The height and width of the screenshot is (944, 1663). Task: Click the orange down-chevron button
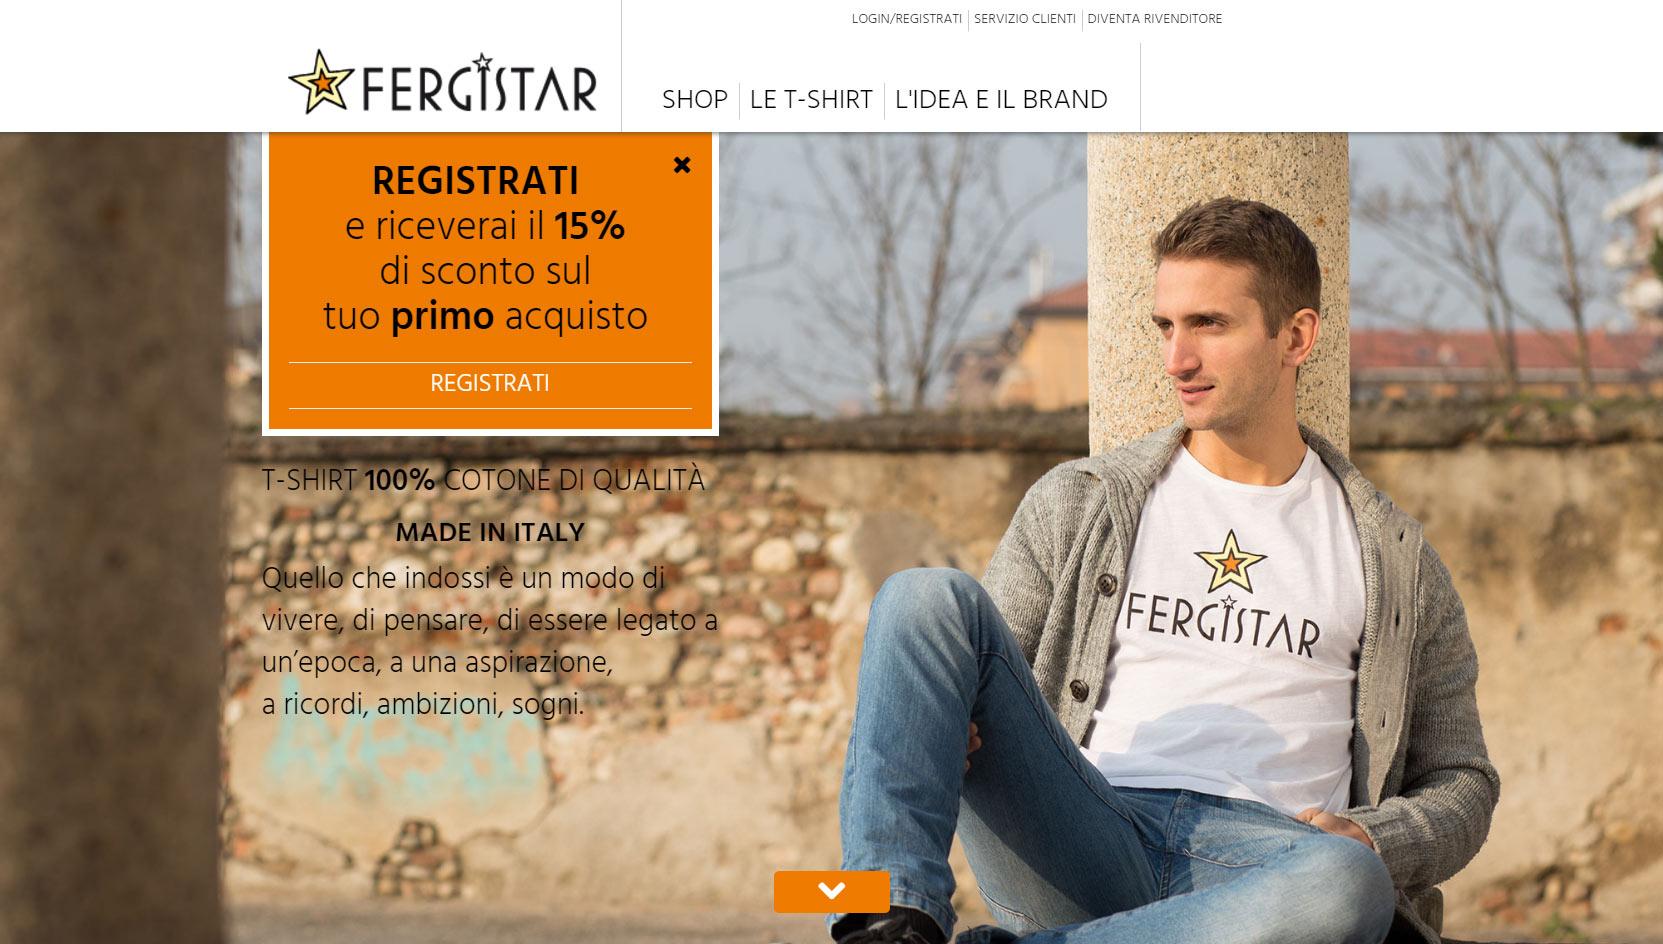pos(831,891)
